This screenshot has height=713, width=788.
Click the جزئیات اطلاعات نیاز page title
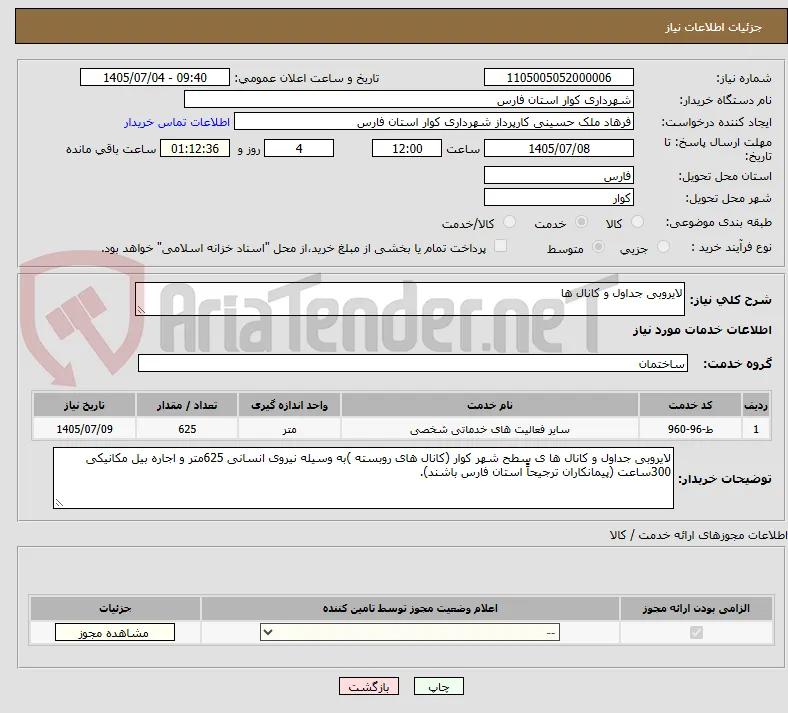coord(714,27)
